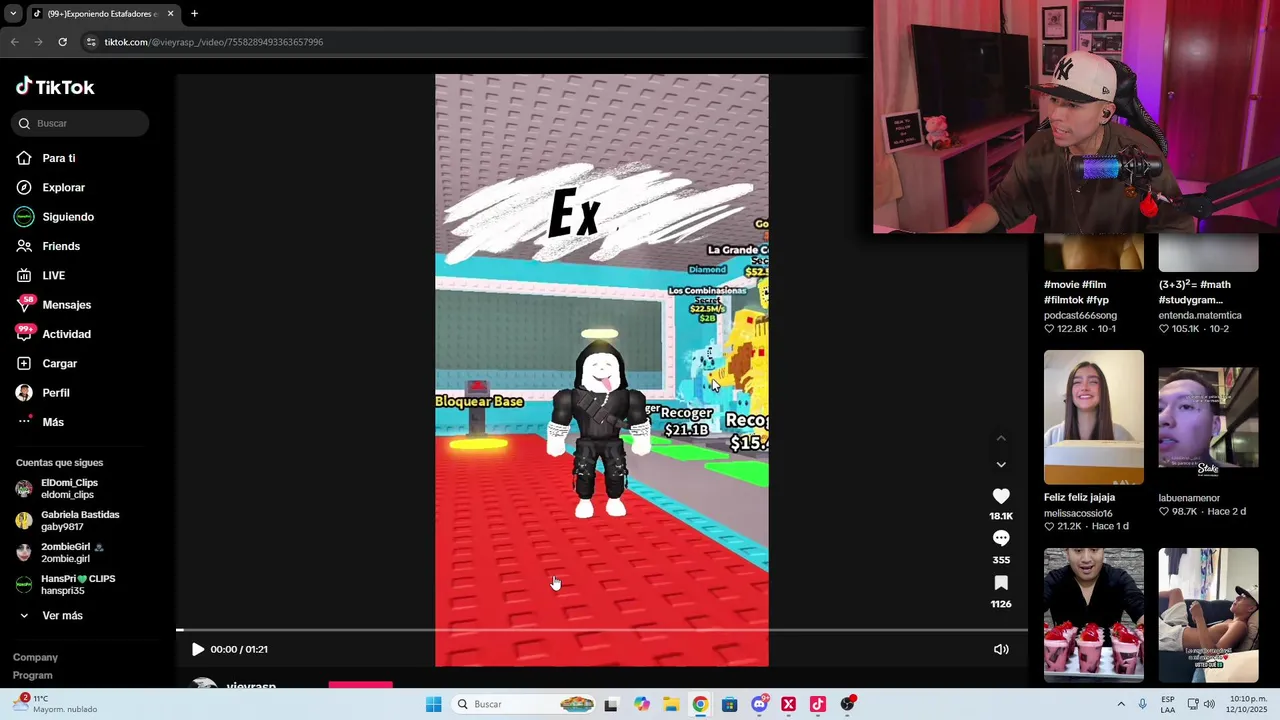This screenshot has height=720, width=1280.
Task: Open the '@vieyrasp_' uploader profile name
Action: [251, 686]
